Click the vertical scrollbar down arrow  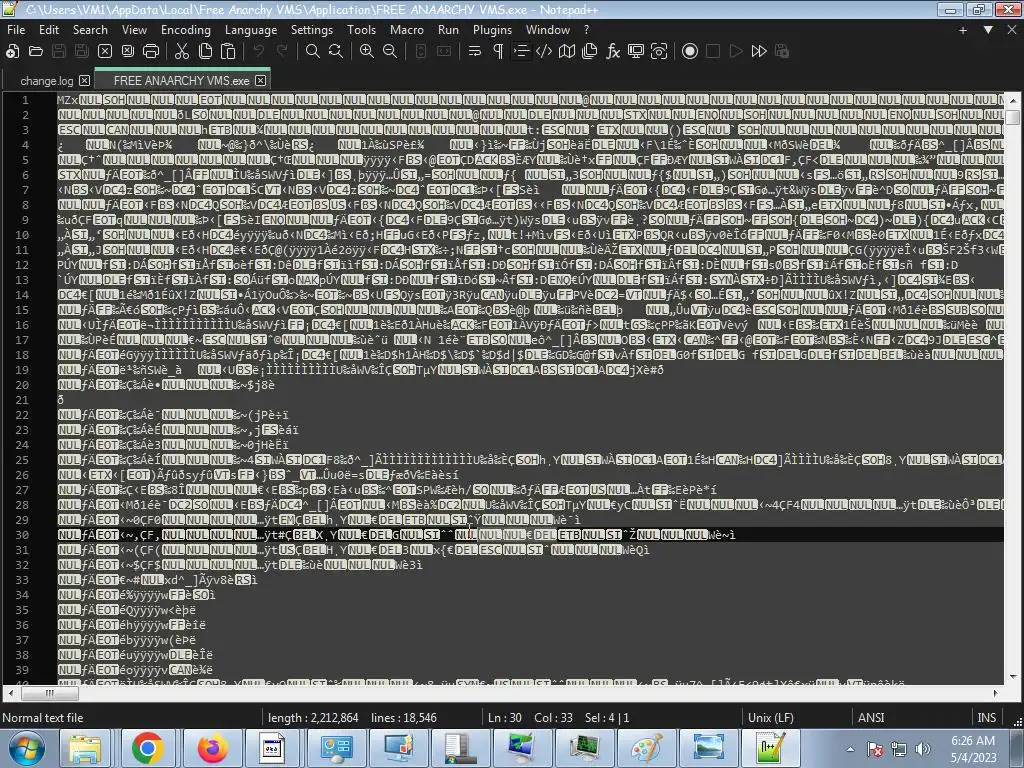point(1013,677)
